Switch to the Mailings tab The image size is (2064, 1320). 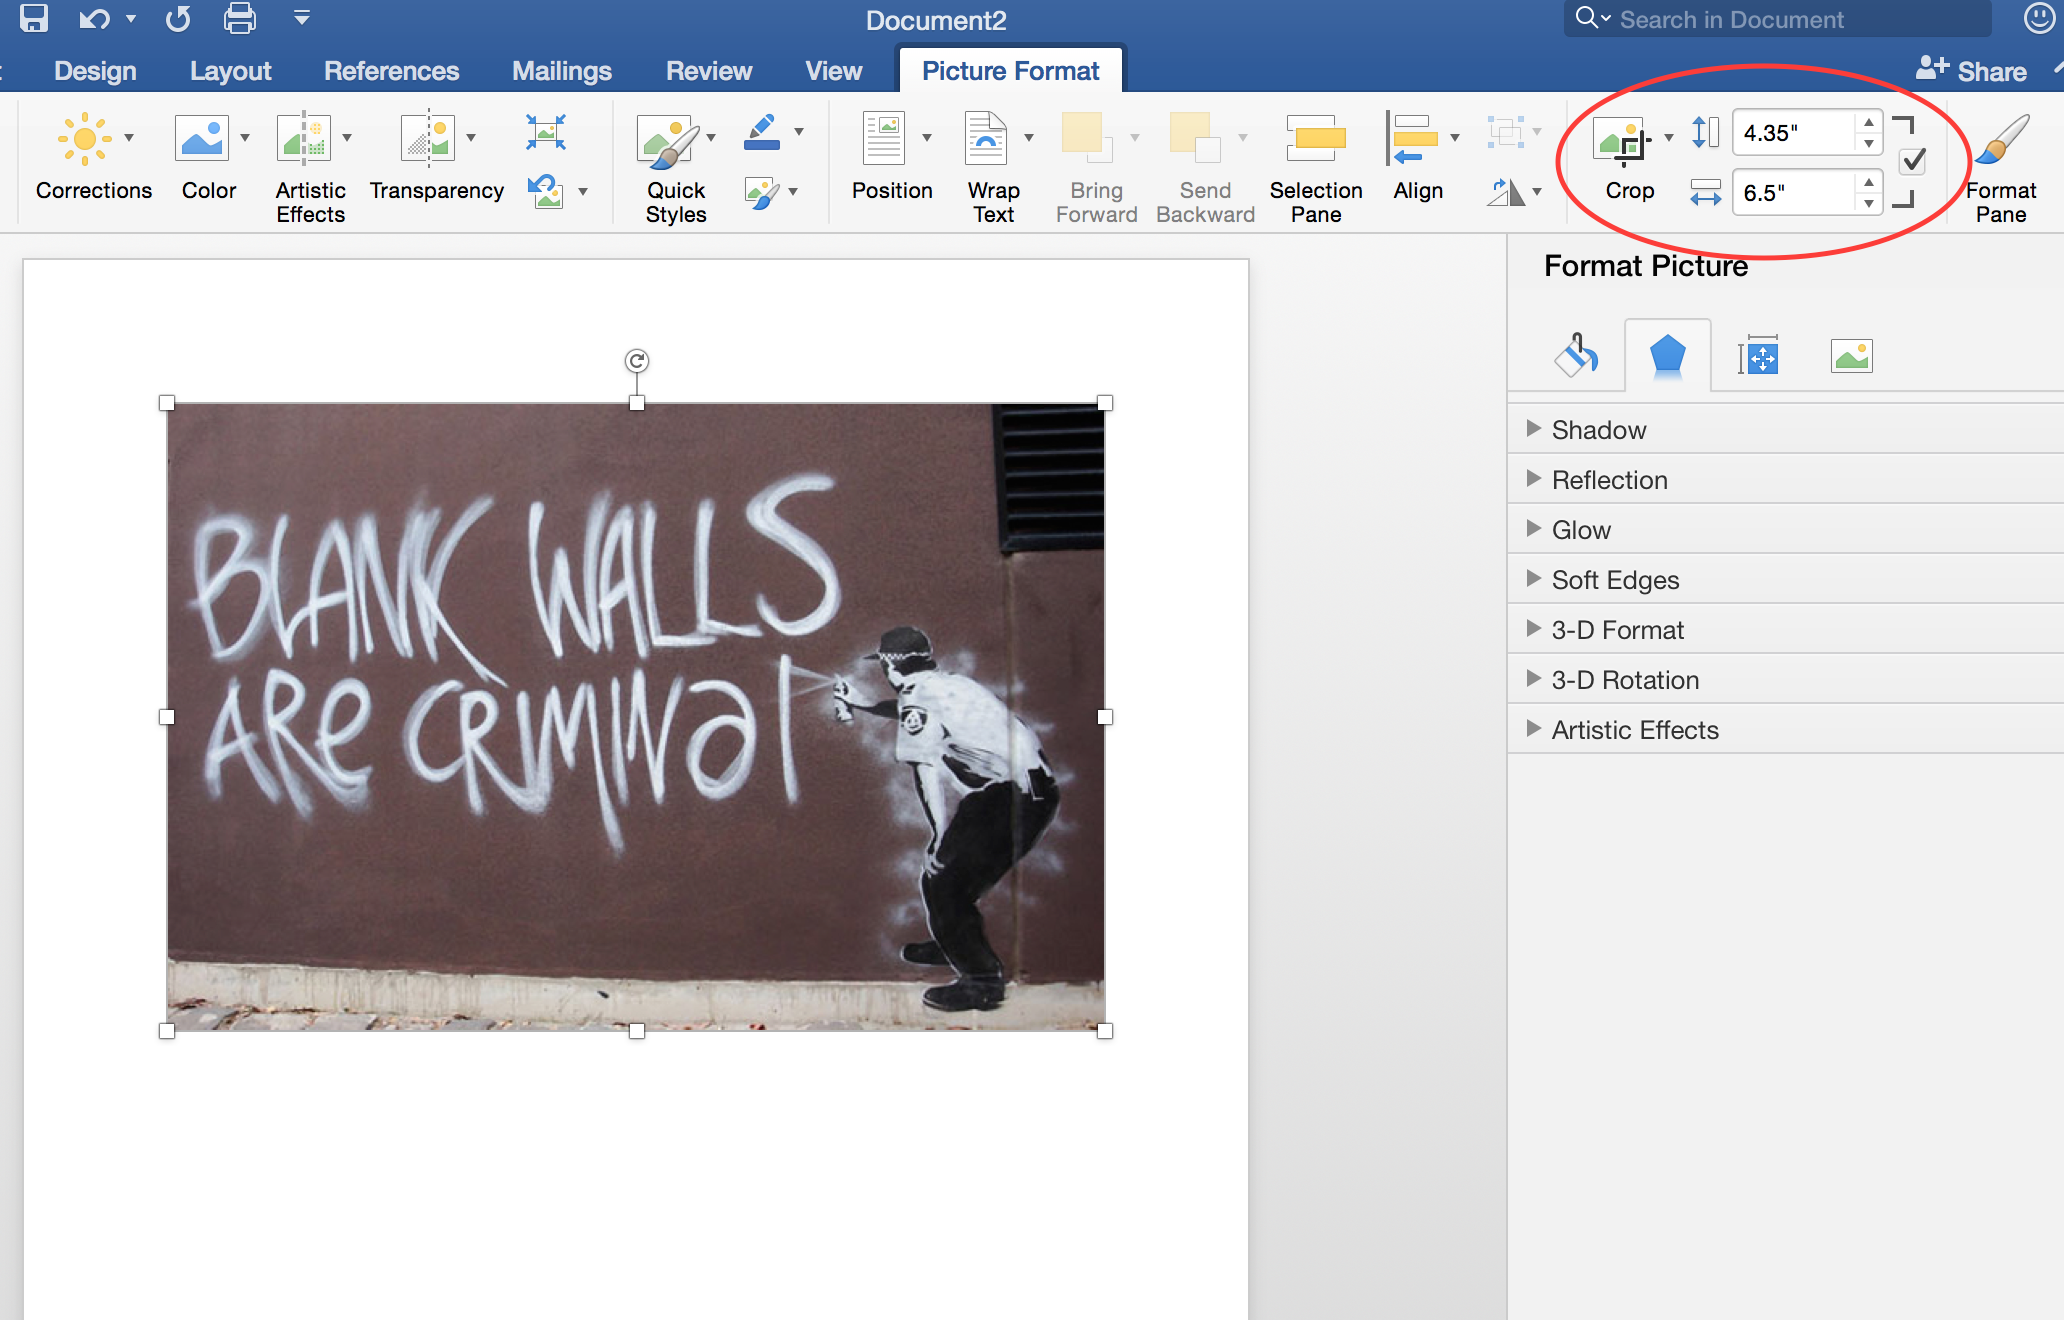click(561, 71)
